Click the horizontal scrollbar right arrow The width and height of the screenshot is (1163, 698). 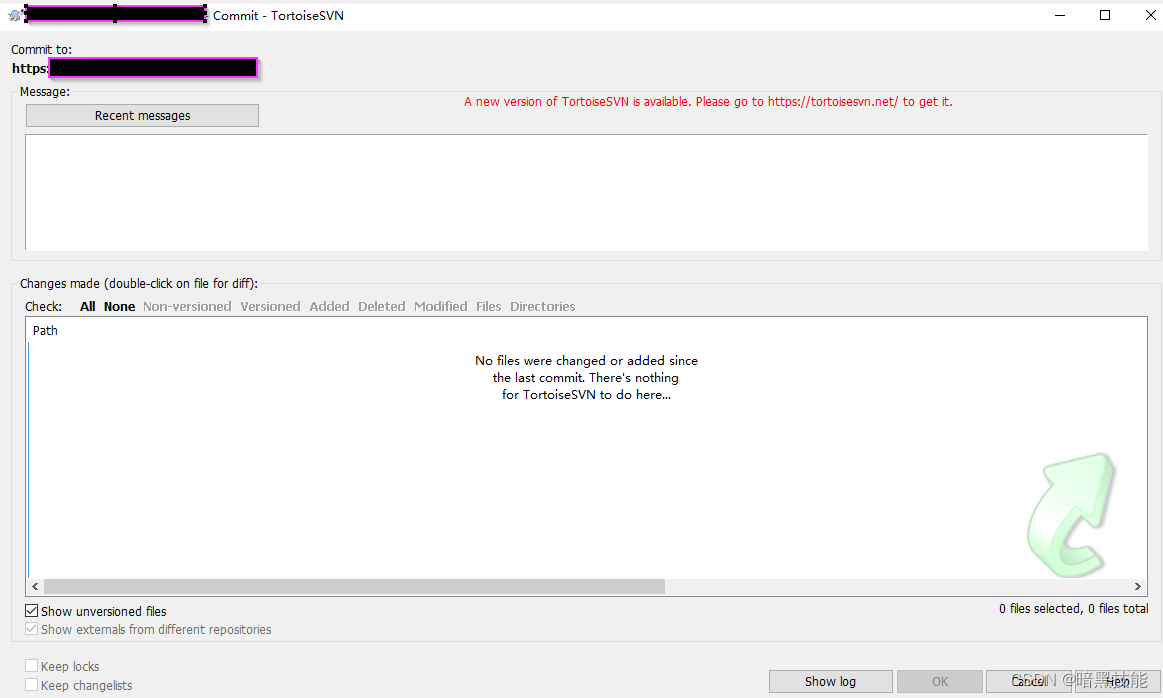point(1138,587)
